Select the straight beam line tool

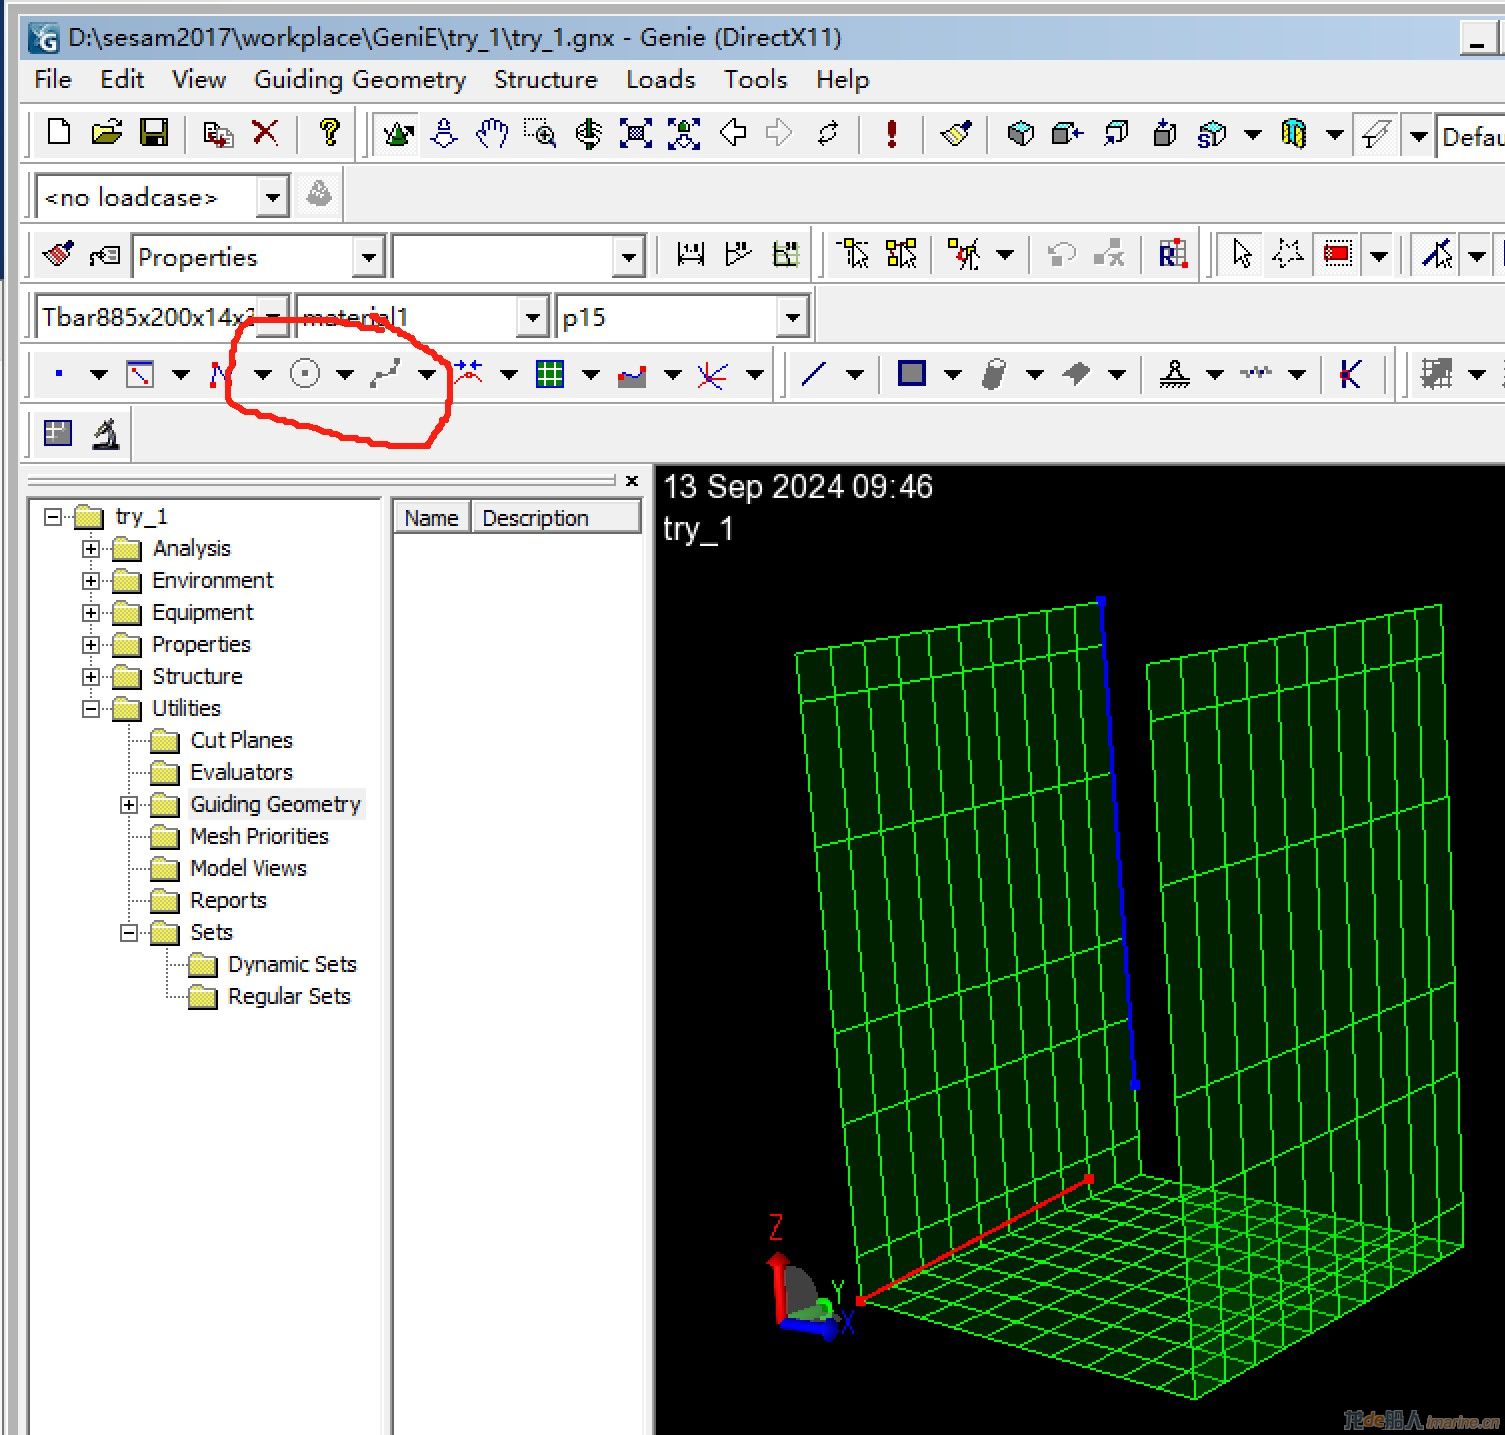point(814,374)
